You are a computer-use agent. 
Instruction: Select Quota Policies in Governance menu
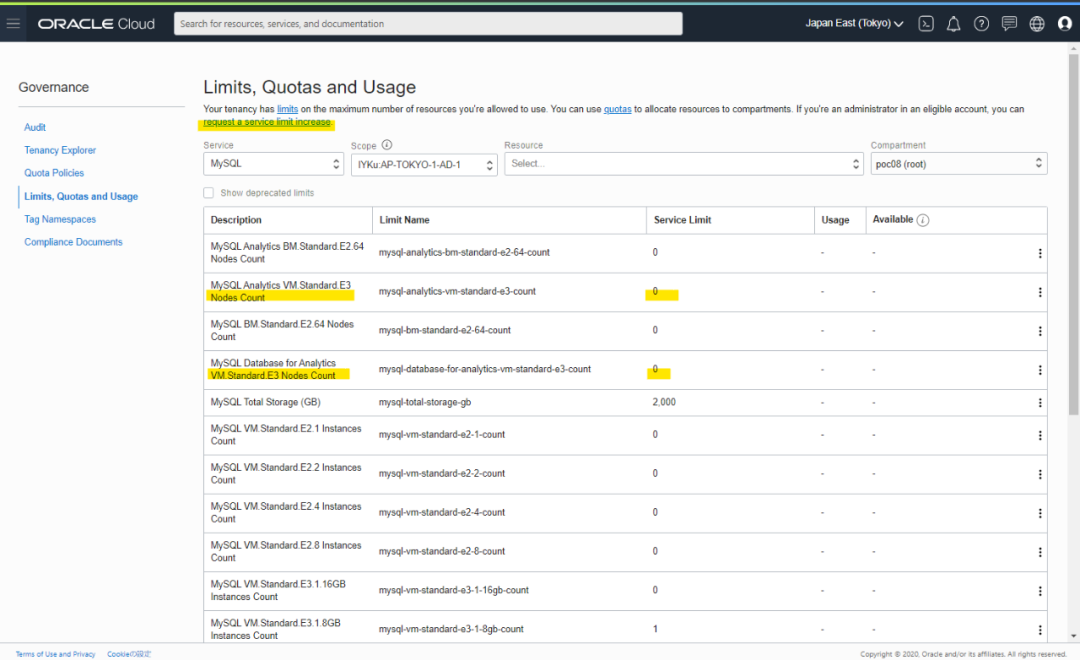54,173
